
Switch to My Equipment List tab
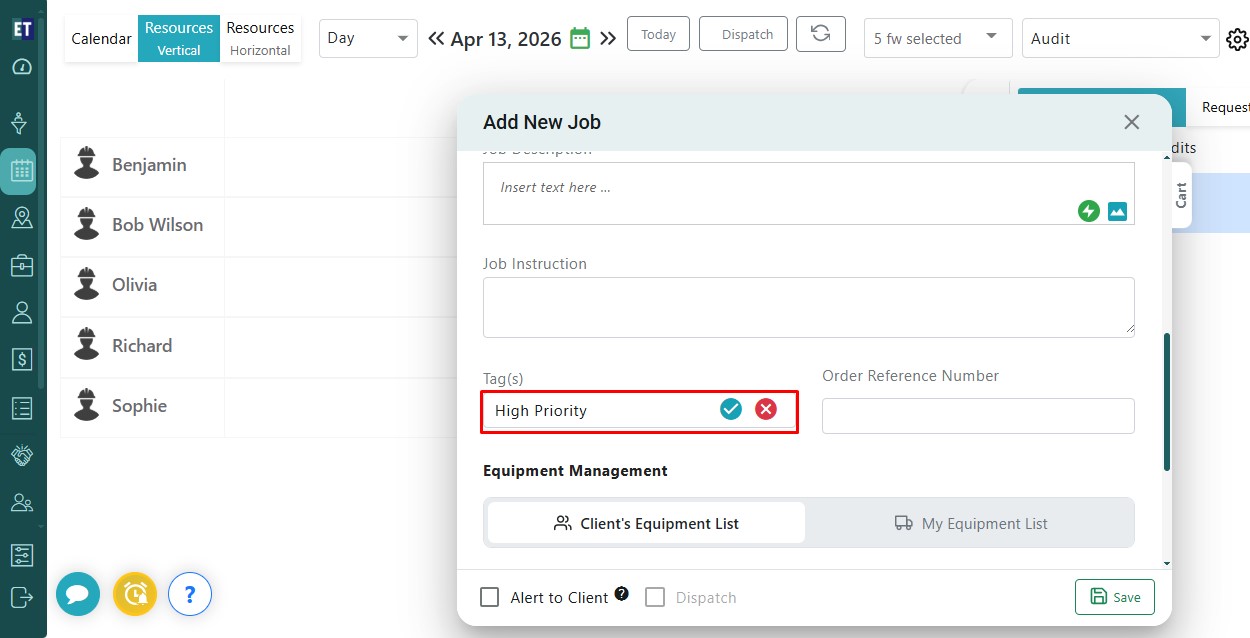[970, 523]
